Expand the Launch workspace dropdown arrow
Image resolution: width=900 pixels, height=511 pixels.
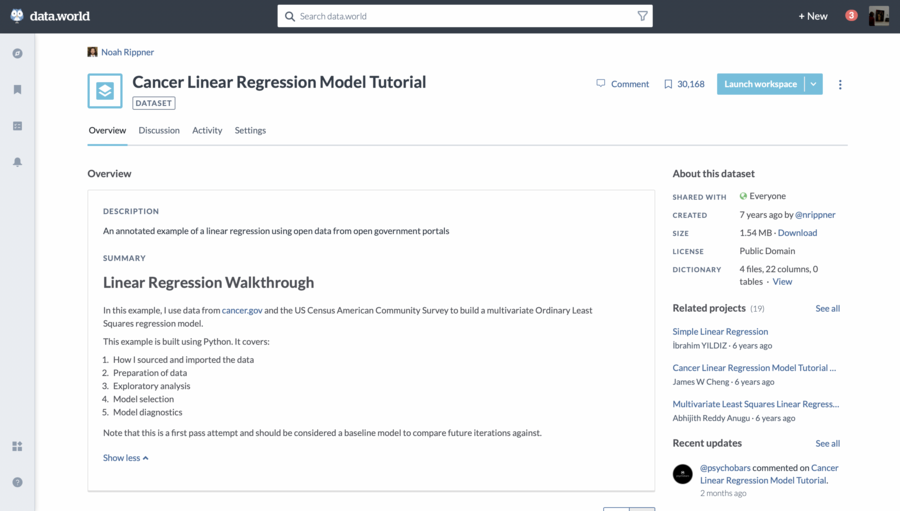tap(814, 84)
